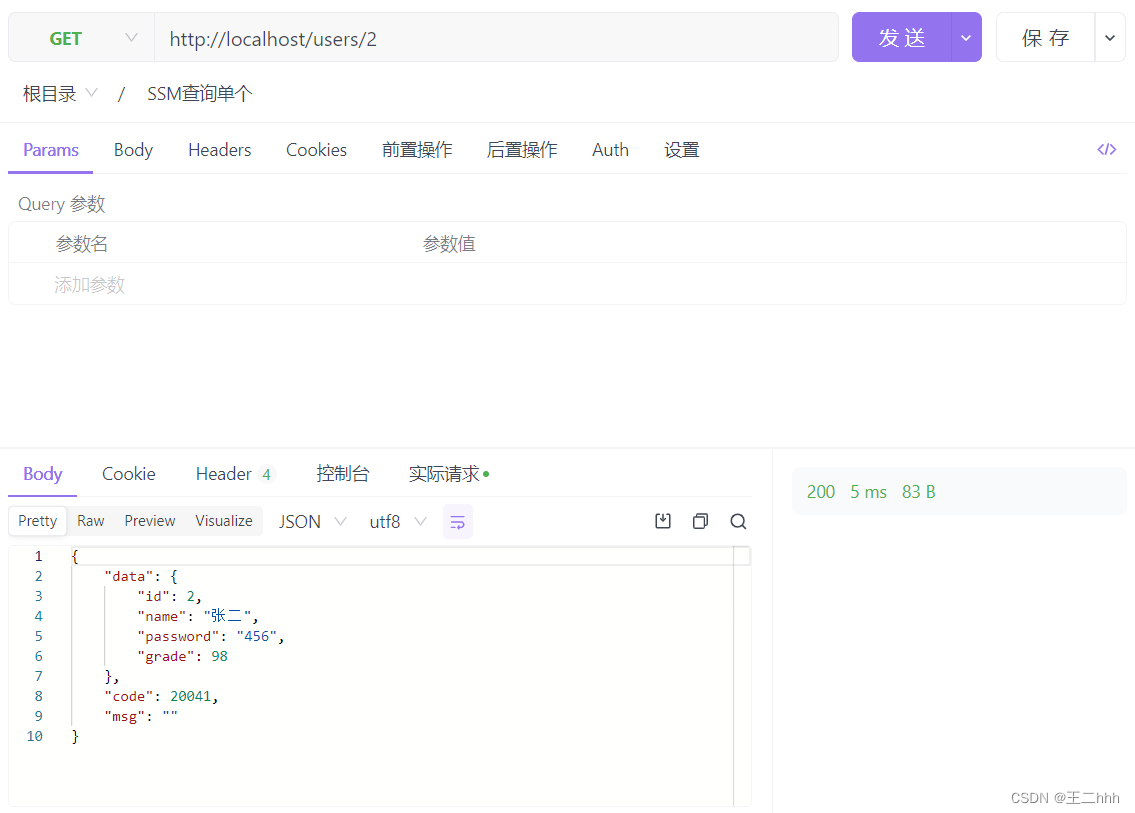
Task: Open the request Cookies tab
Action: pos(316,150)
